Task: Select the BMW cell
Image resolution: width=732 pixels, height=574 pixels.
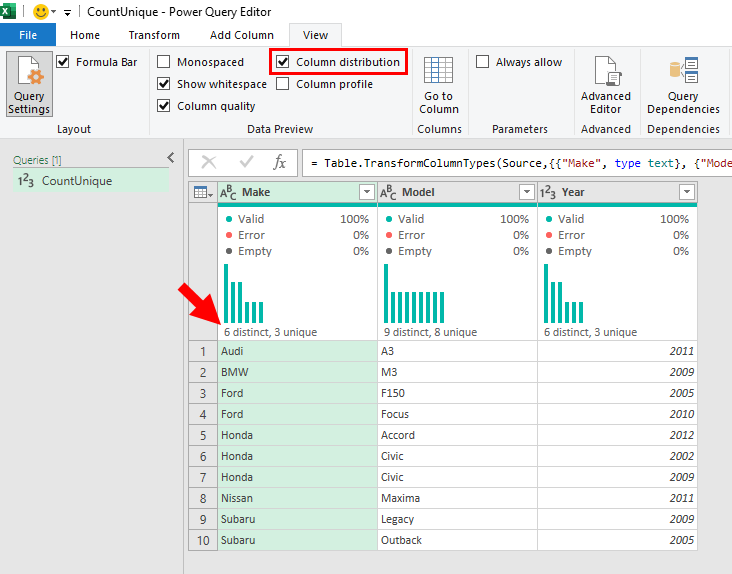Action: (x=297, y=372)
